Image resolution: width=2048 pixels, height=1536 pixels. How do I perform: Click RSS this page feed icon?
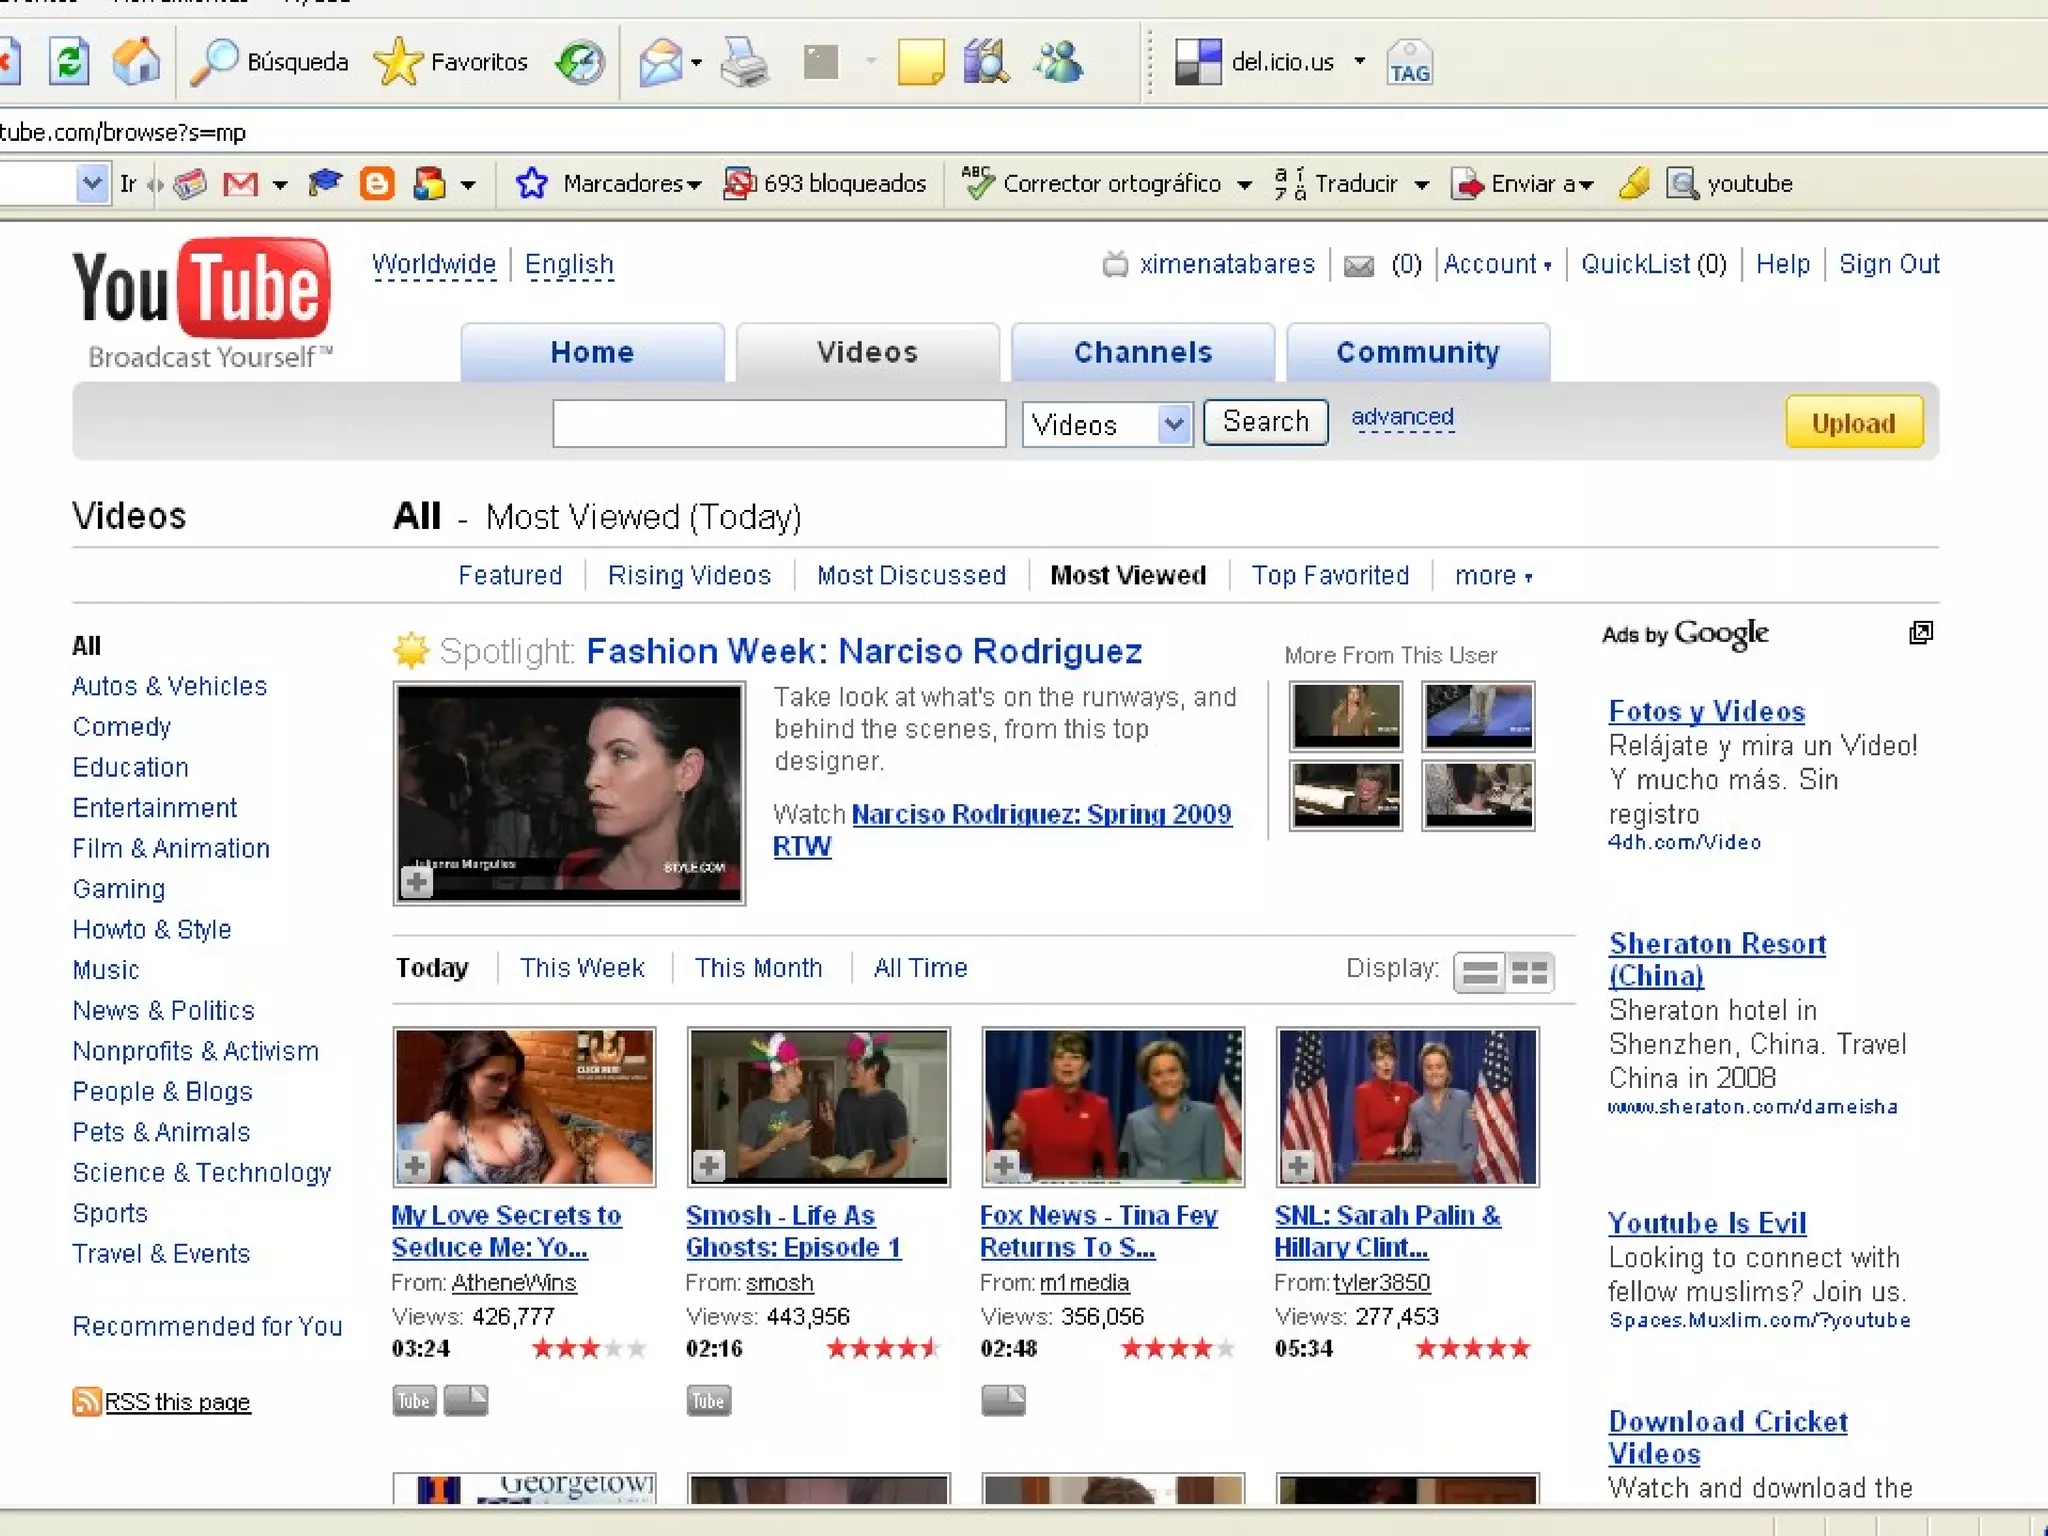coord(87,1401)
